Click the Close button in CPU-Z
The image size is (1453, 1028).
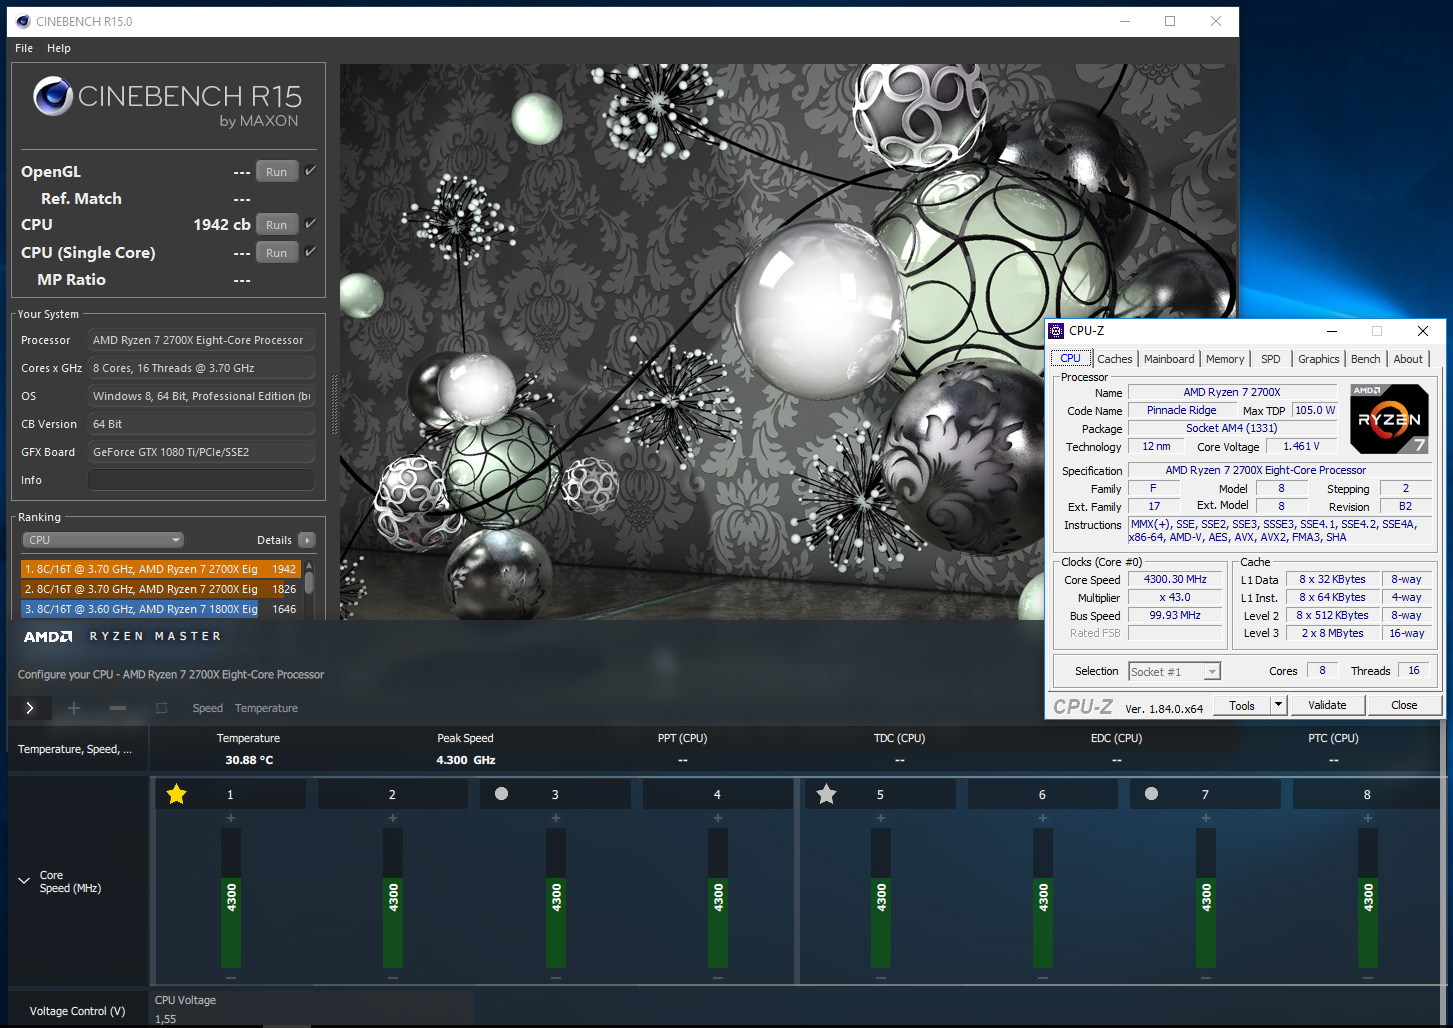coord(1404,705)
